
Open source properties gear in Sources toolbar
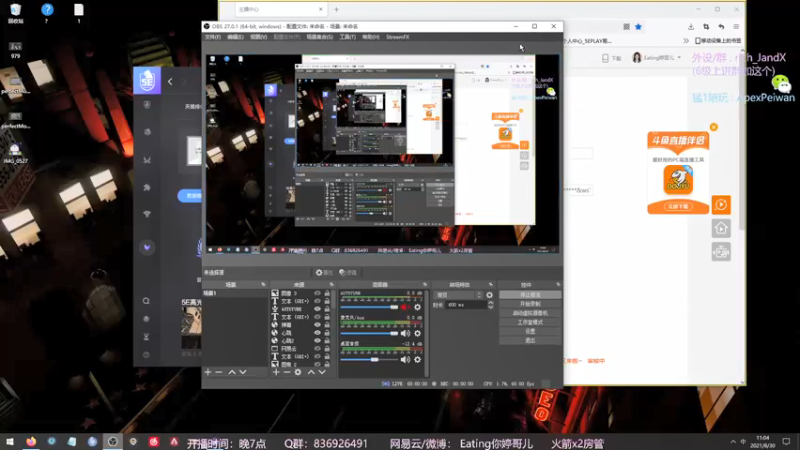[x=298, y=372]
